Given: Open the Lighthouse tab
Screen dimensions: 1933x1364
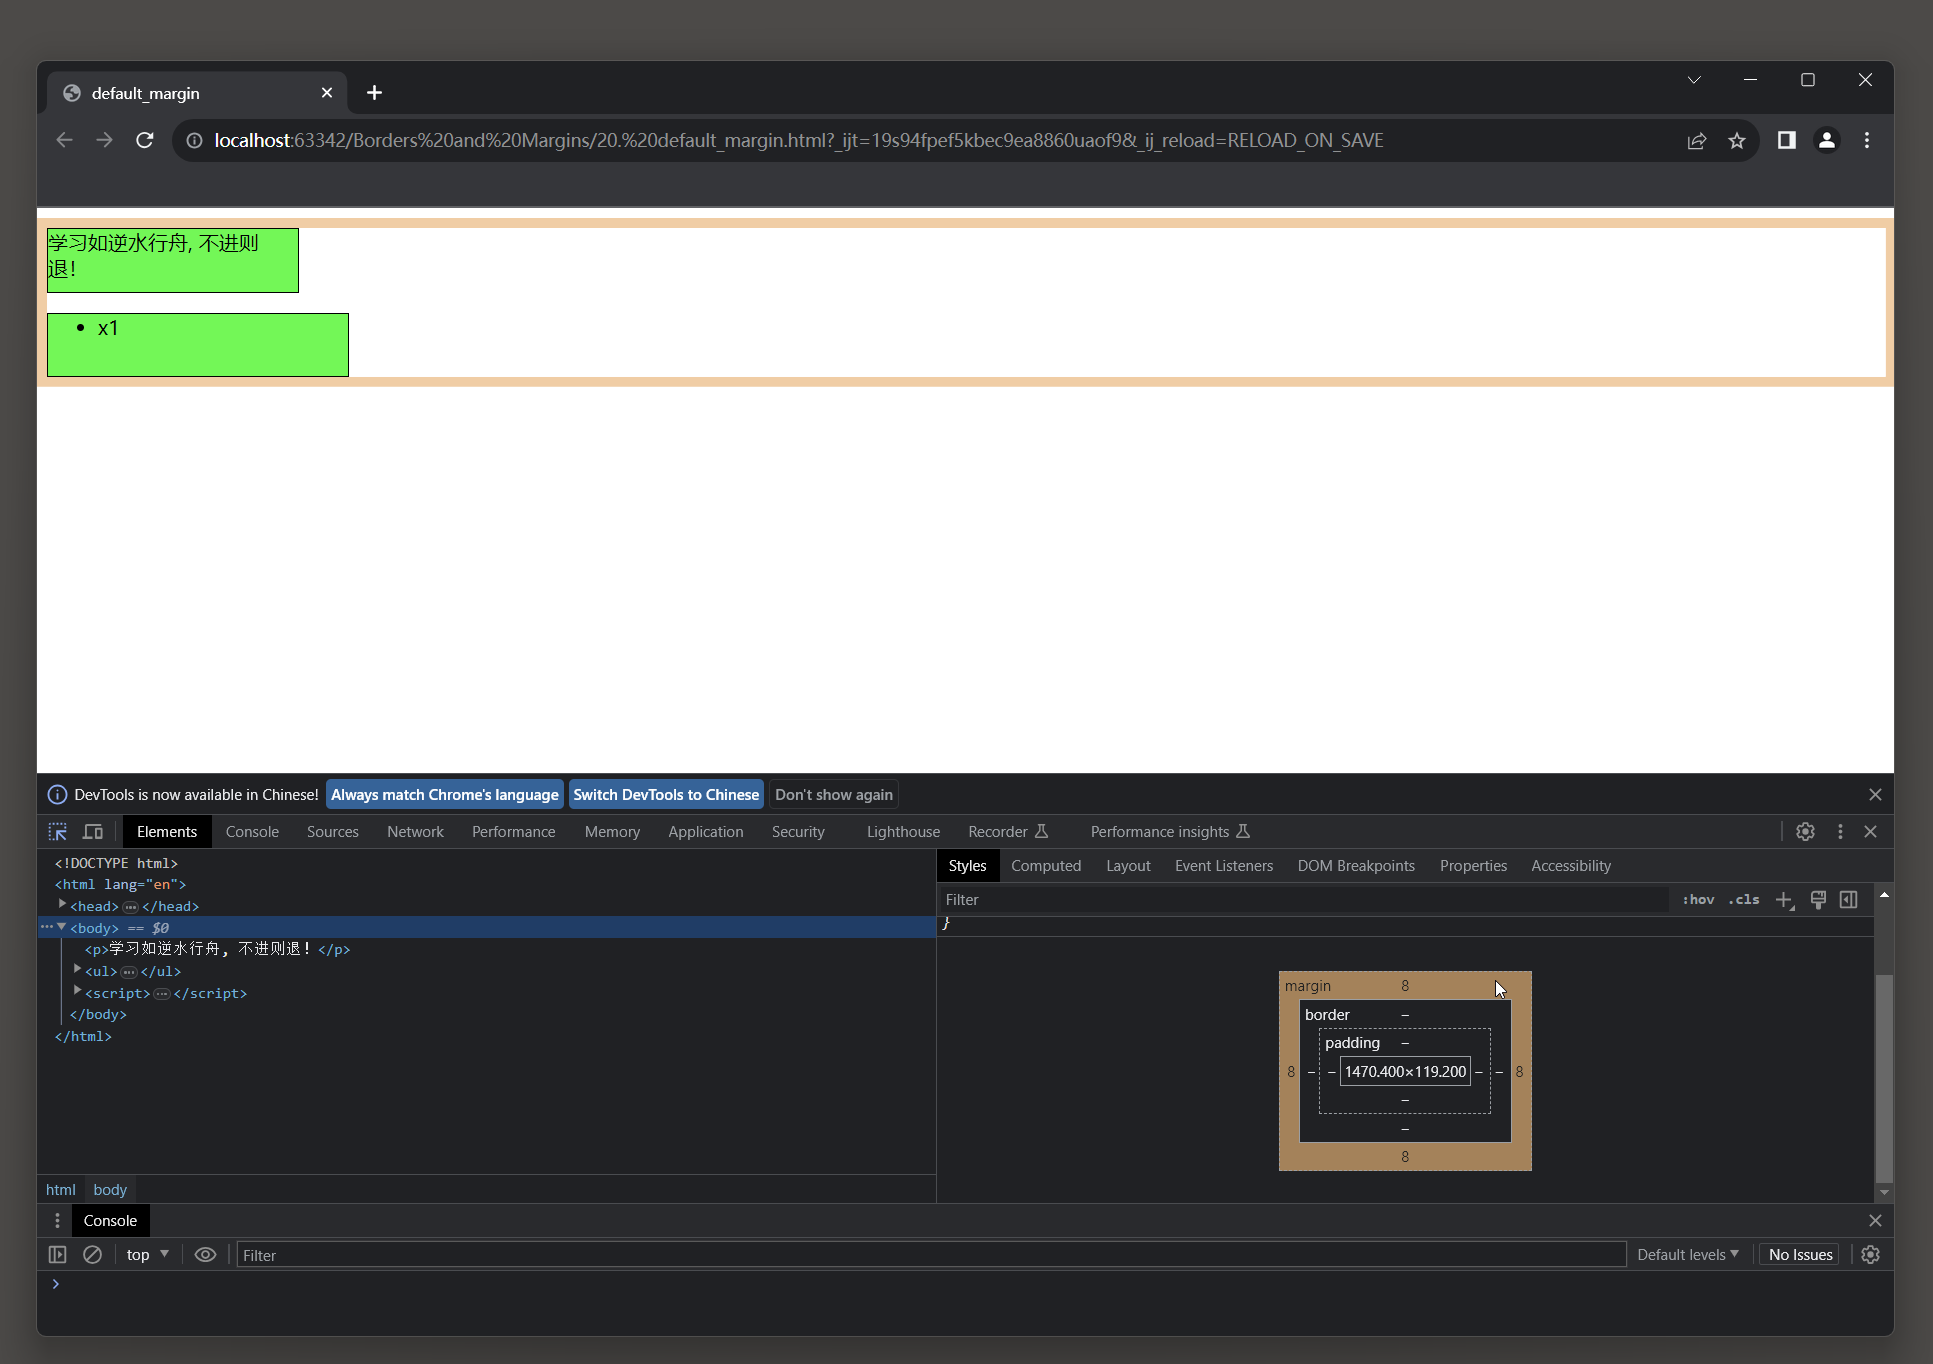Looking at the screenshot, I should point(903,832).
